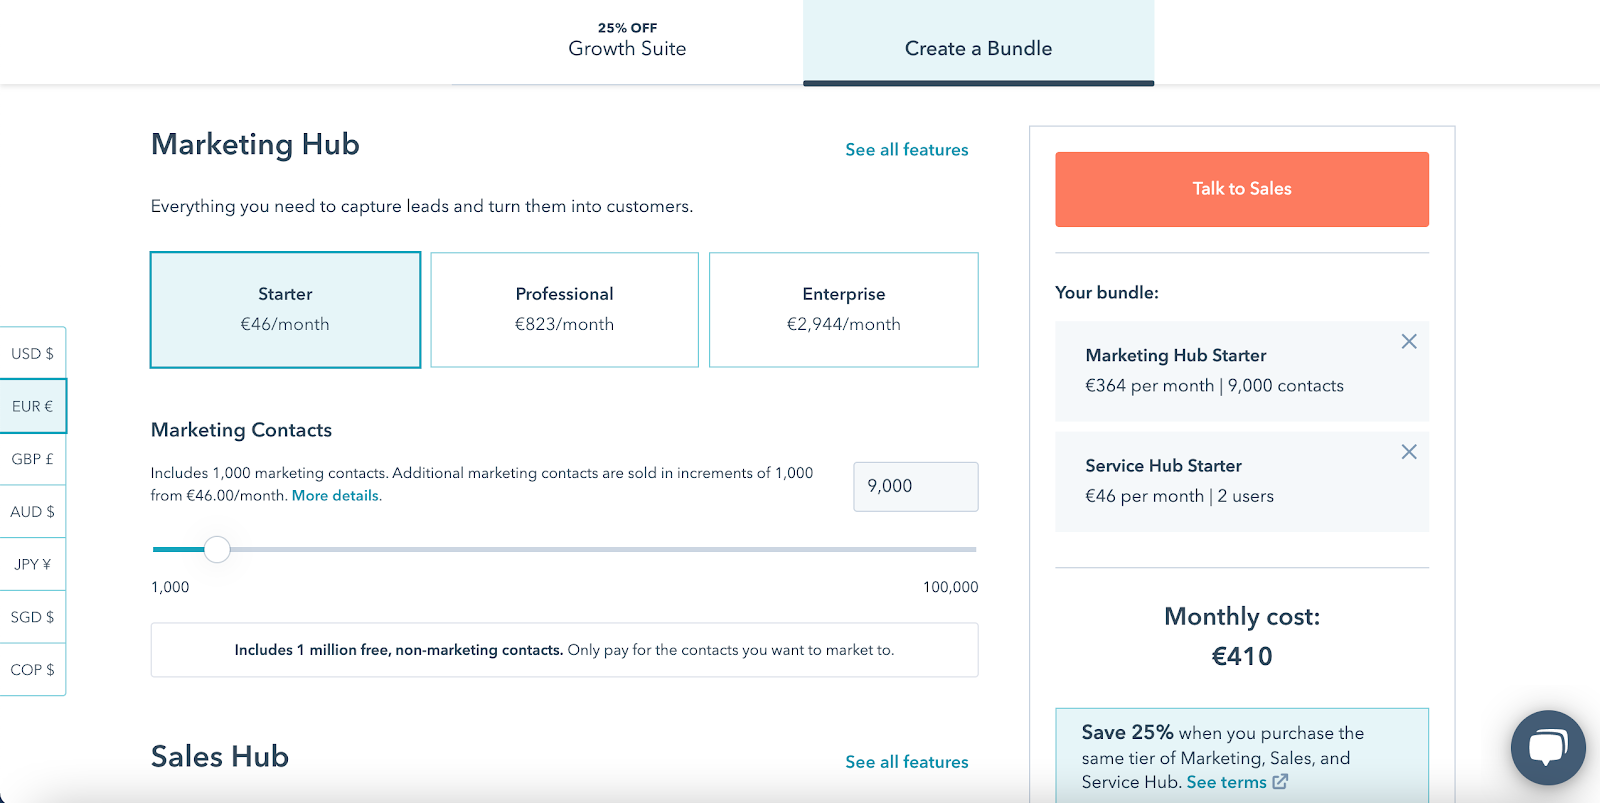The width and height of the screenshot is (1600, 803).
Task: Switch currency to COP
Action: click(x=31, y=669)
